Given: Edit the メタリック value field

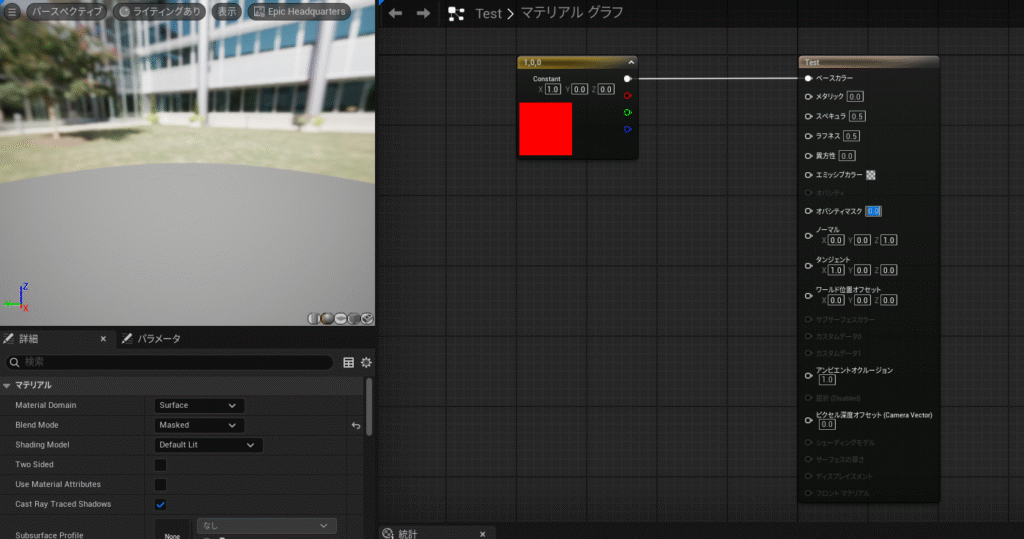Looking at the screenshot, I should coord(855,97).
